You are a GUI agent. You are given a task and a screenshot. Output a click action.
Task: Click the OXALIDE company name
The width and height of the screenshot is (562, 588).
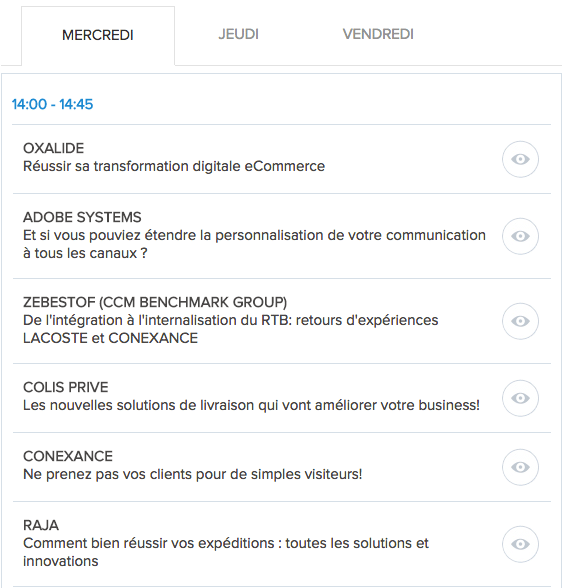pos(54,148)
